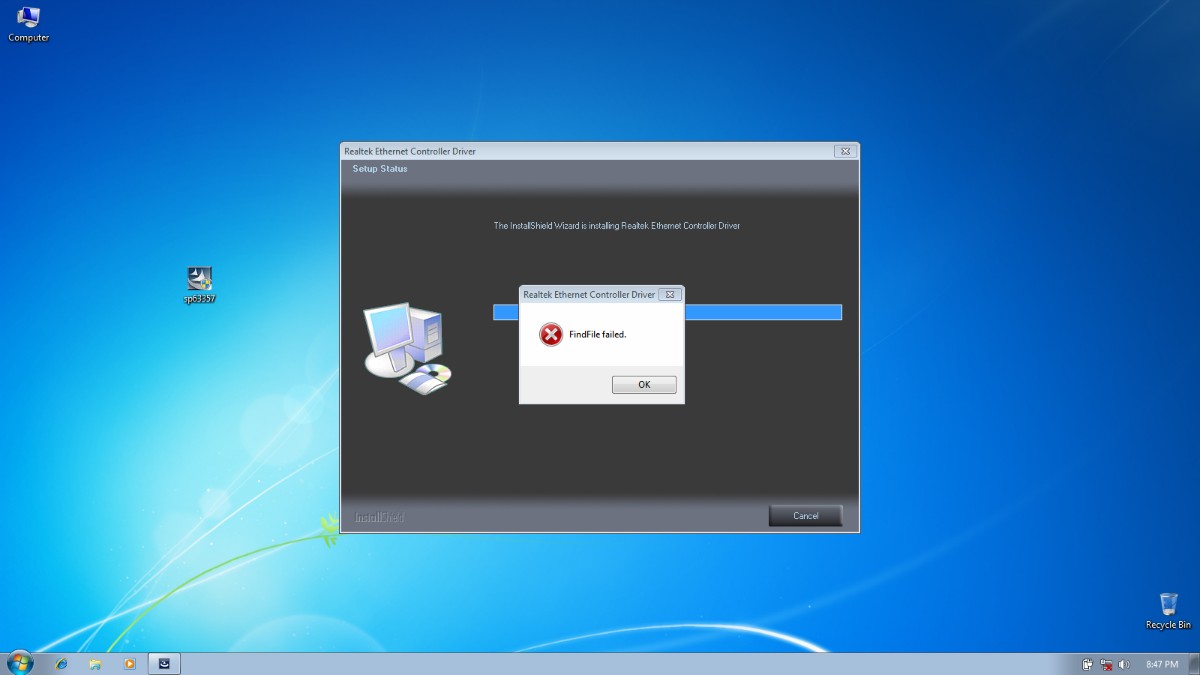
Task: Cancel the Realtek driver installation
Action: 805,516
